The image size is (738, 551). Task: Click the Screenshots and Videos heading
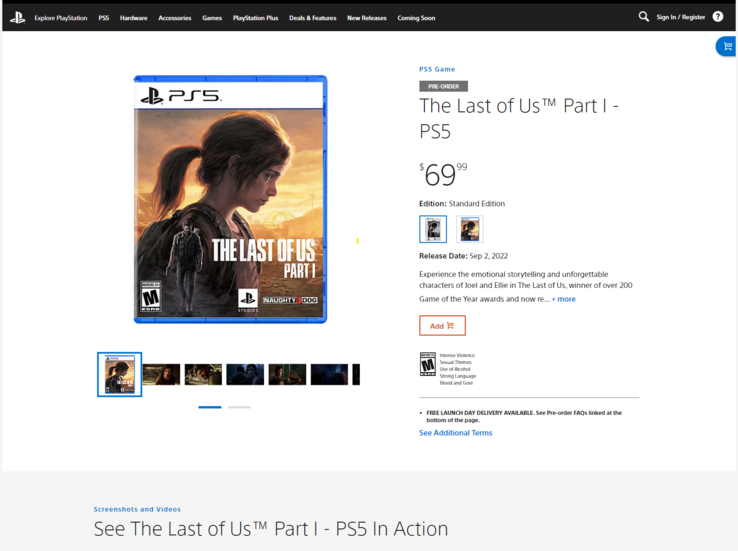pyautogui.click(x=137, y=509)
